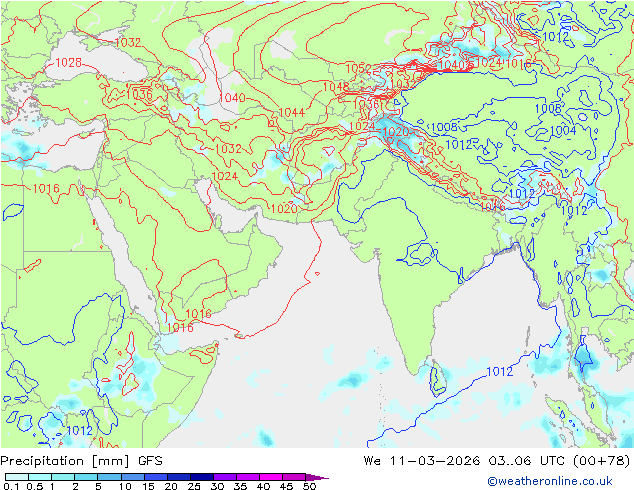This screenshot has height=490, width=634.
Task: Select the 25–30 mm dark blue swatch
Action: (201, 477)
